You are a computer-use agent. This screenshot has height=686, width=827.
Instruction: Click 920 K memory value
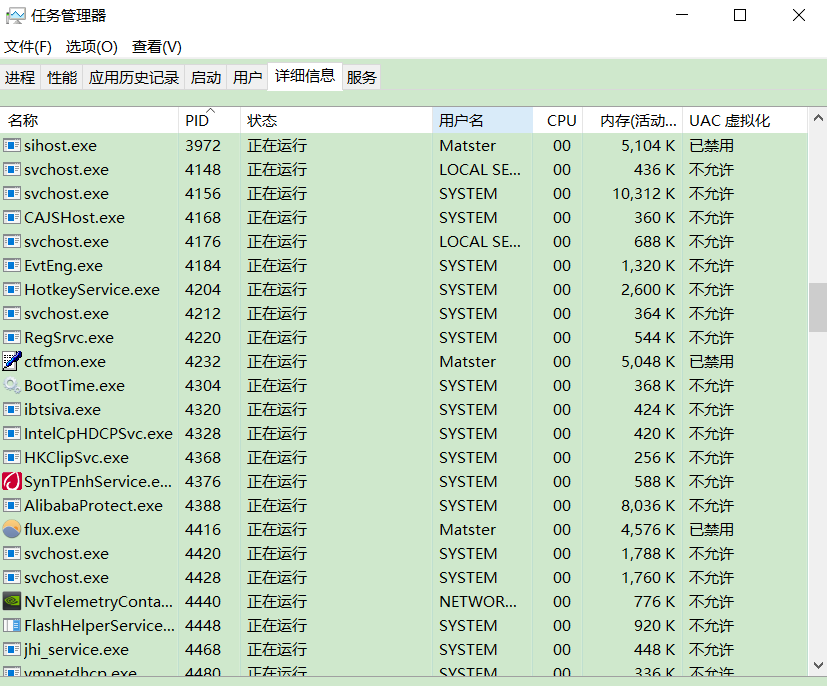(655, 626)
